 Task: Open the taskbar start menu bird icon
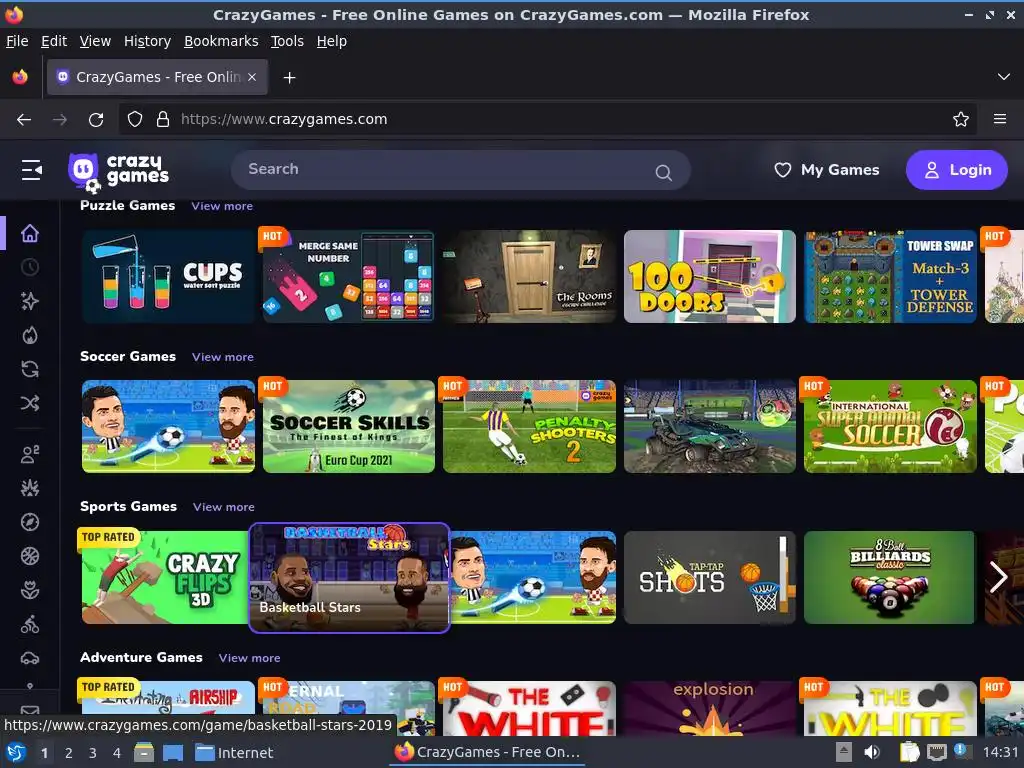(16, 752)
